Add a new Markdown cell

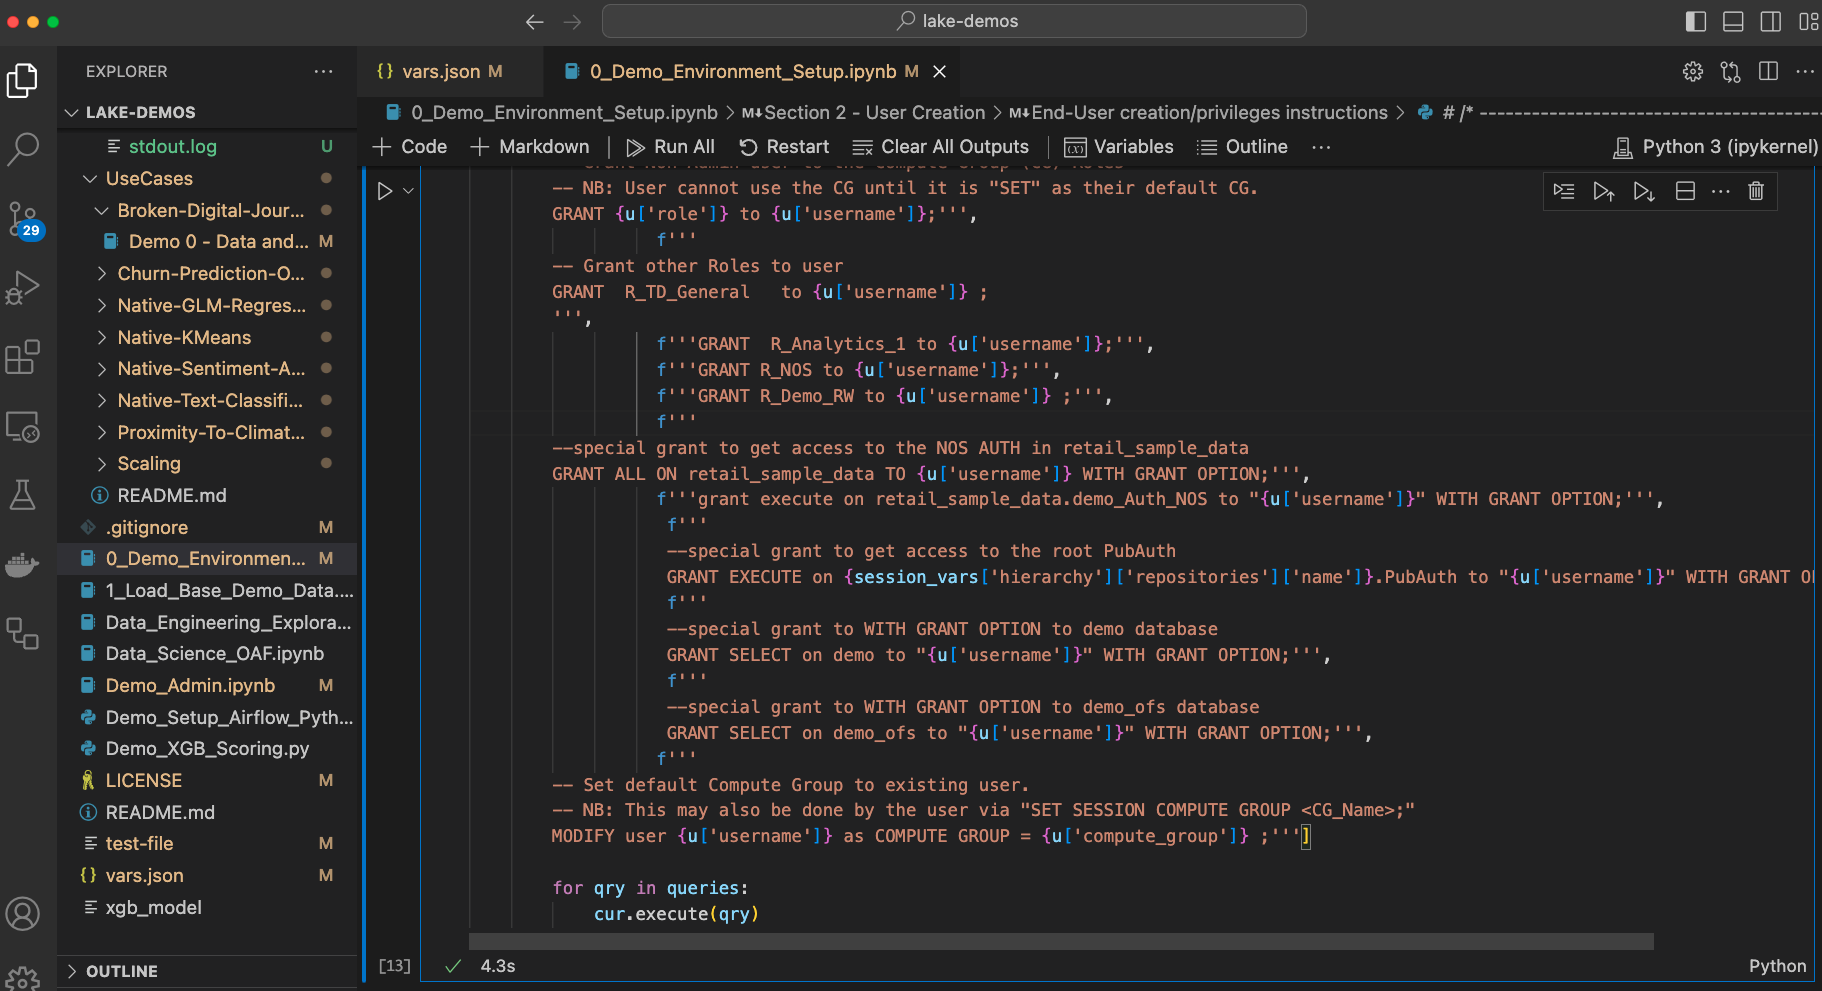(530, 147)
